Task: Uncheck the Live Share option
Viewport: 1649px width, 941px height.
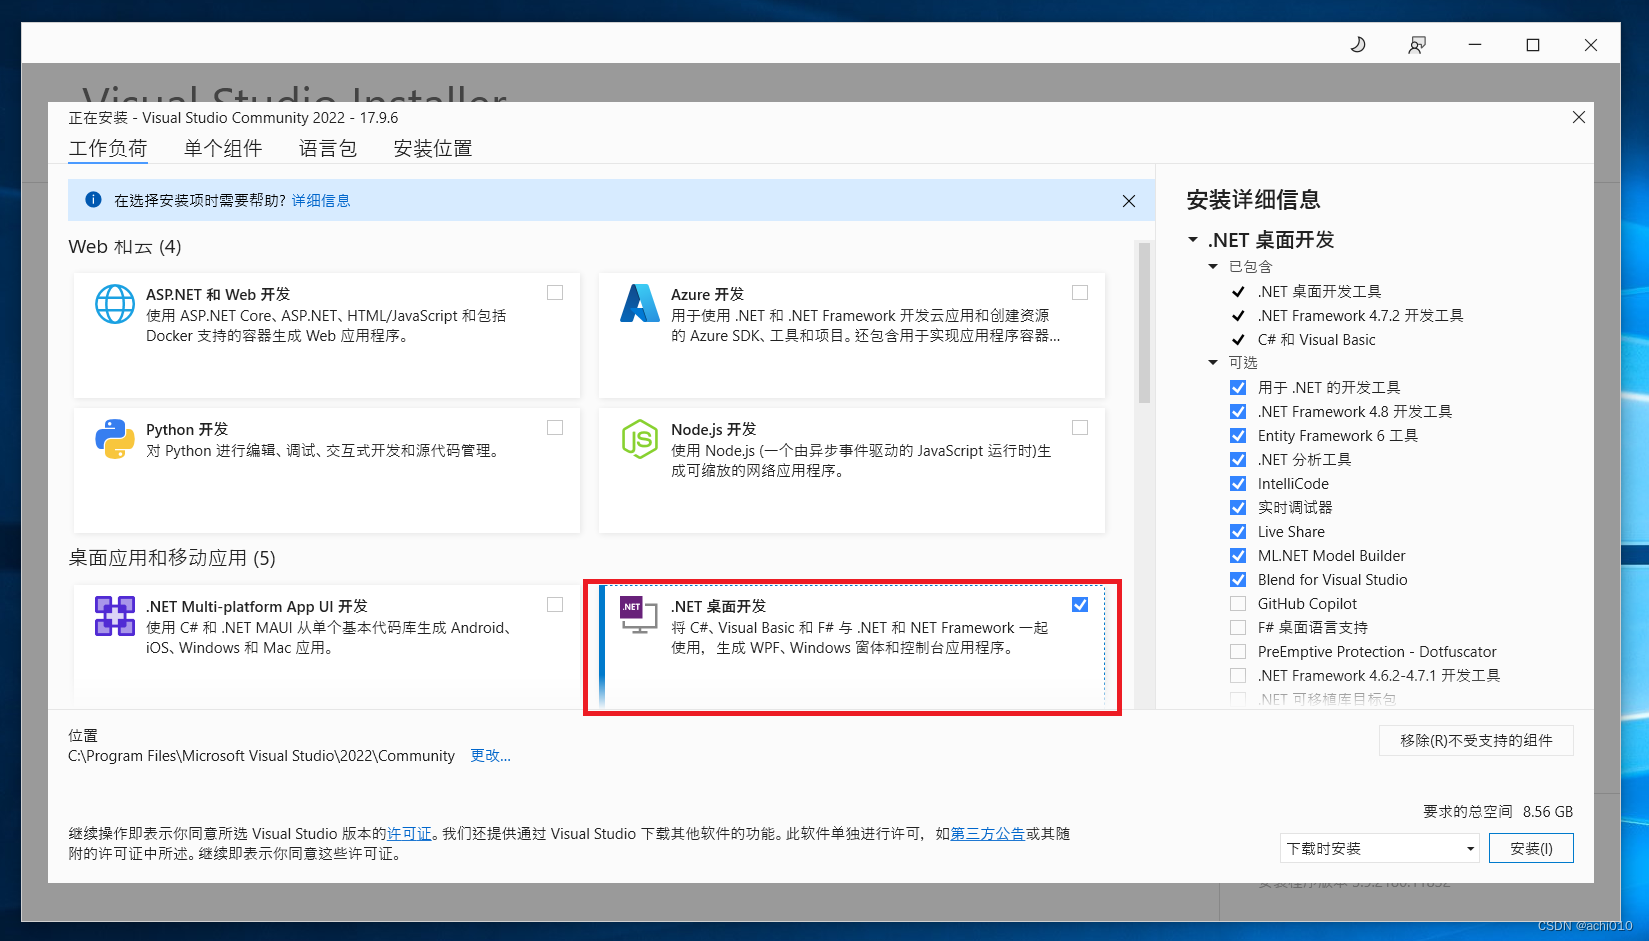Action: [1238, 532]
